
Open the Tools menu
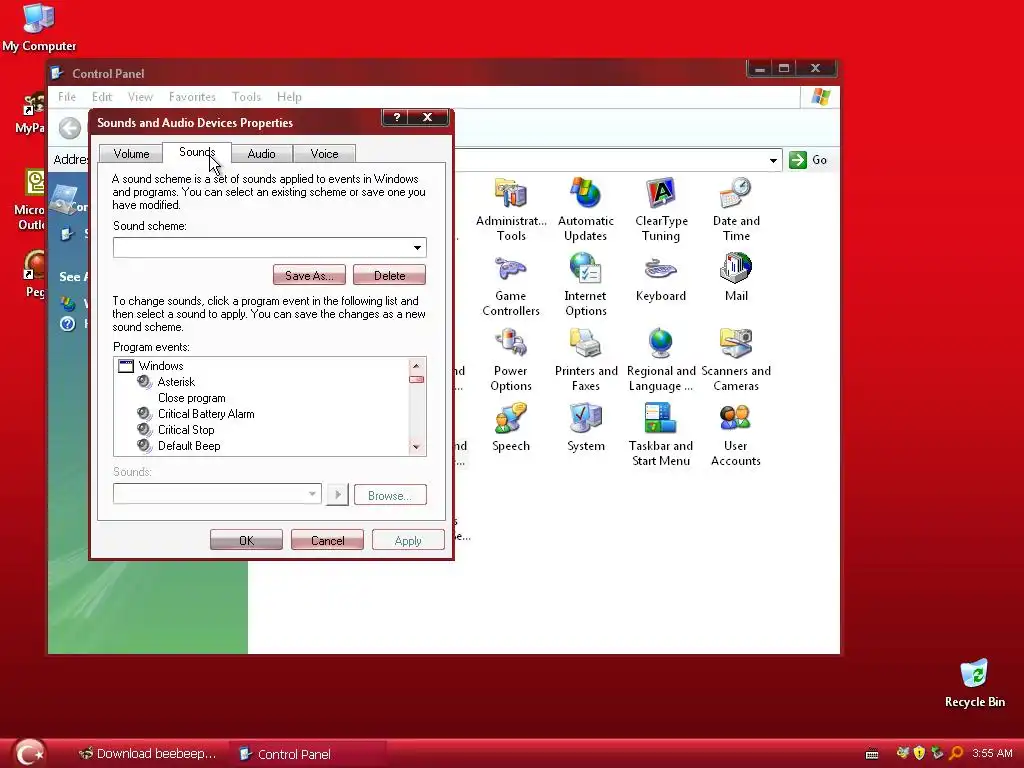pos(246,97)
